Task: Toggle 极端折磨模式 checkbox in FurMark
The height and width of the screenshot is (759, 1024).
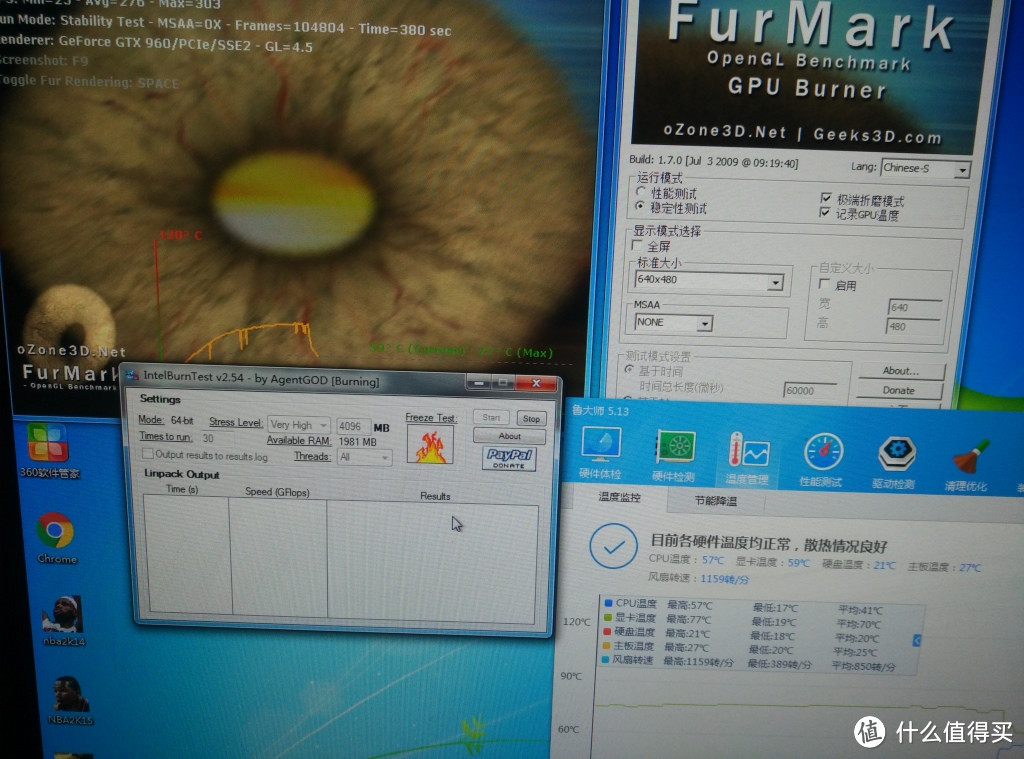Action: pyautogui.click(x=825, y=198)
